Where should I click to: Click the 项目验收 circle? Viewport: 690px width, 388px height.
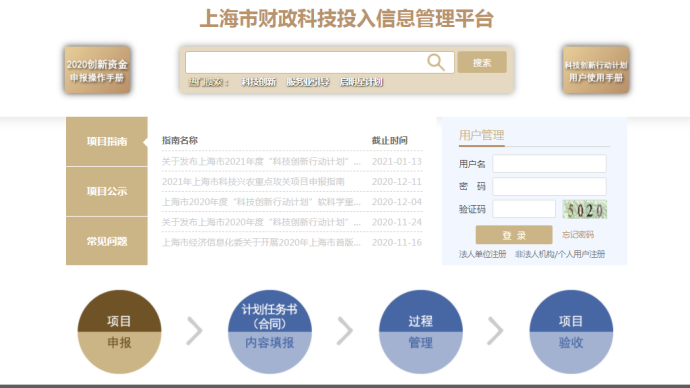click(571, 332)
